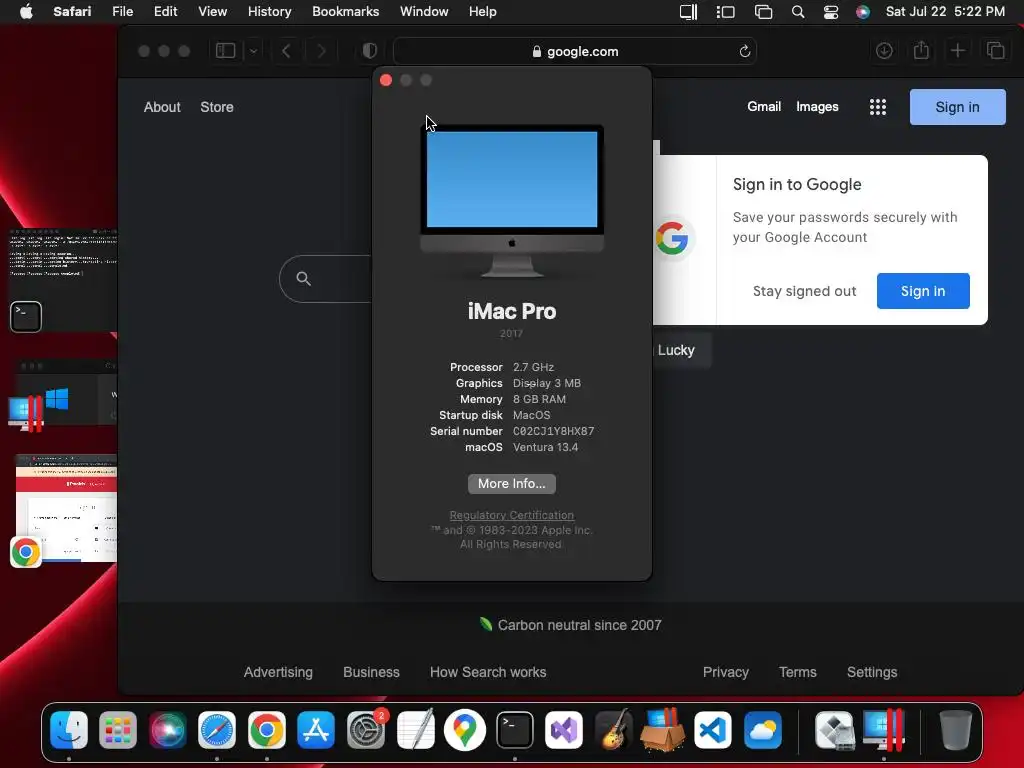The height and width of the screenshot is (768, 1024).
Task: Click Safari's Share button
Action: pos(921,50)
